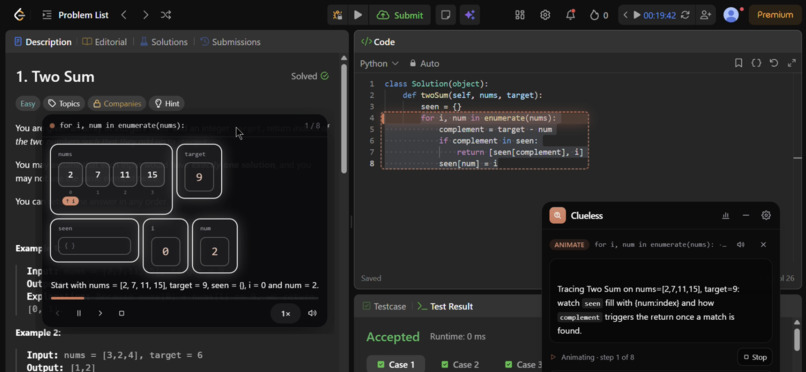Go to the previous problem arrow
This screenshot has height=372, width=806.
(x=123, y=15)
